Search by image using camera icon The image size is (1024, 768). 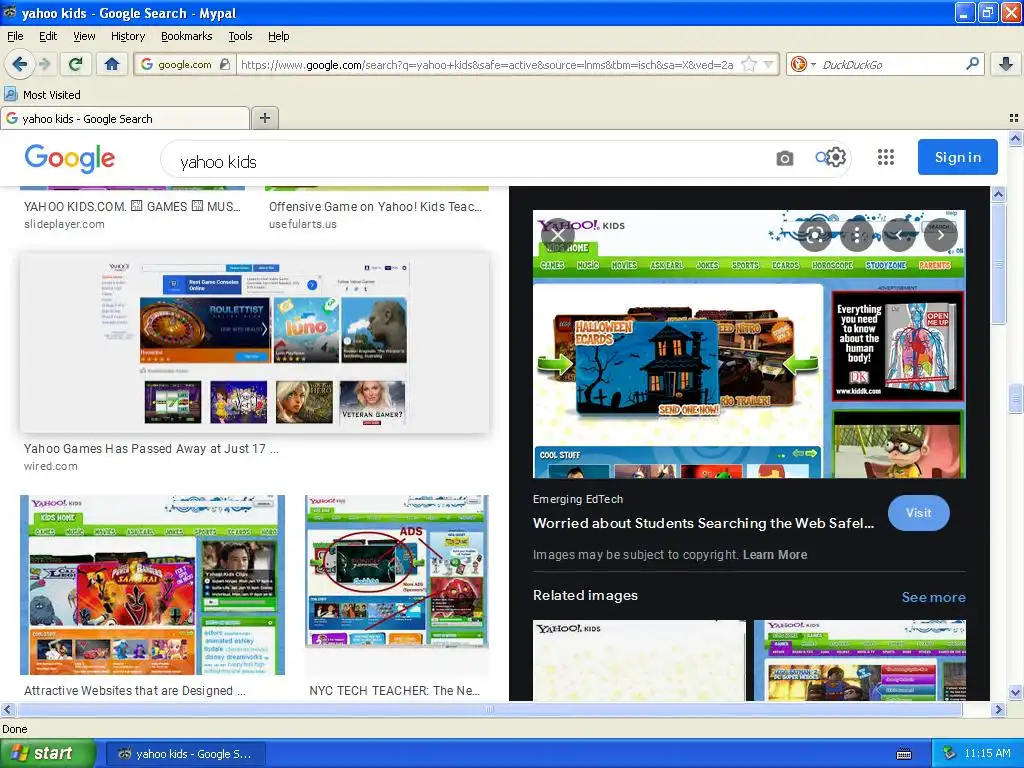(x=784, y=158)
